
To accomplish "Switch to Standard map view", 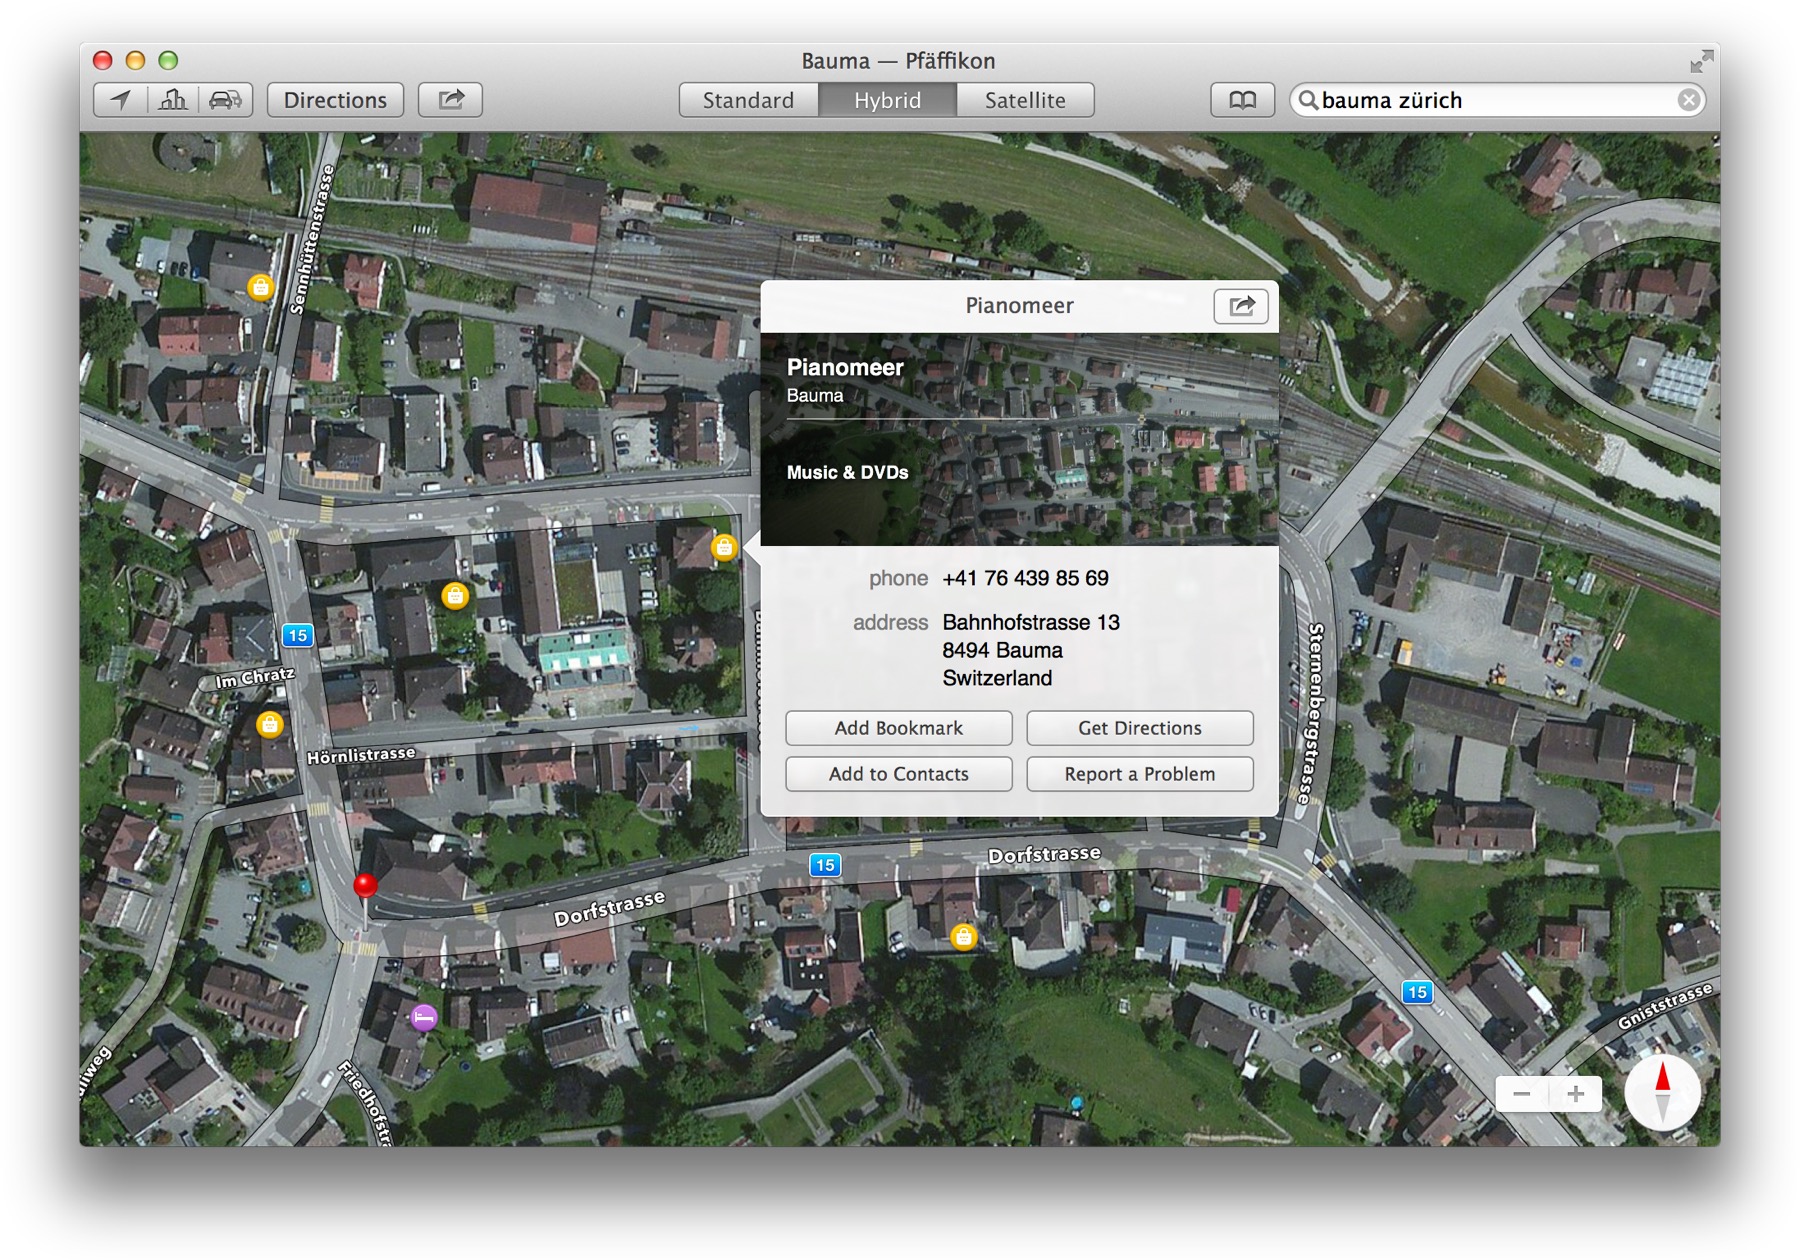I will (x=748, y=100).
